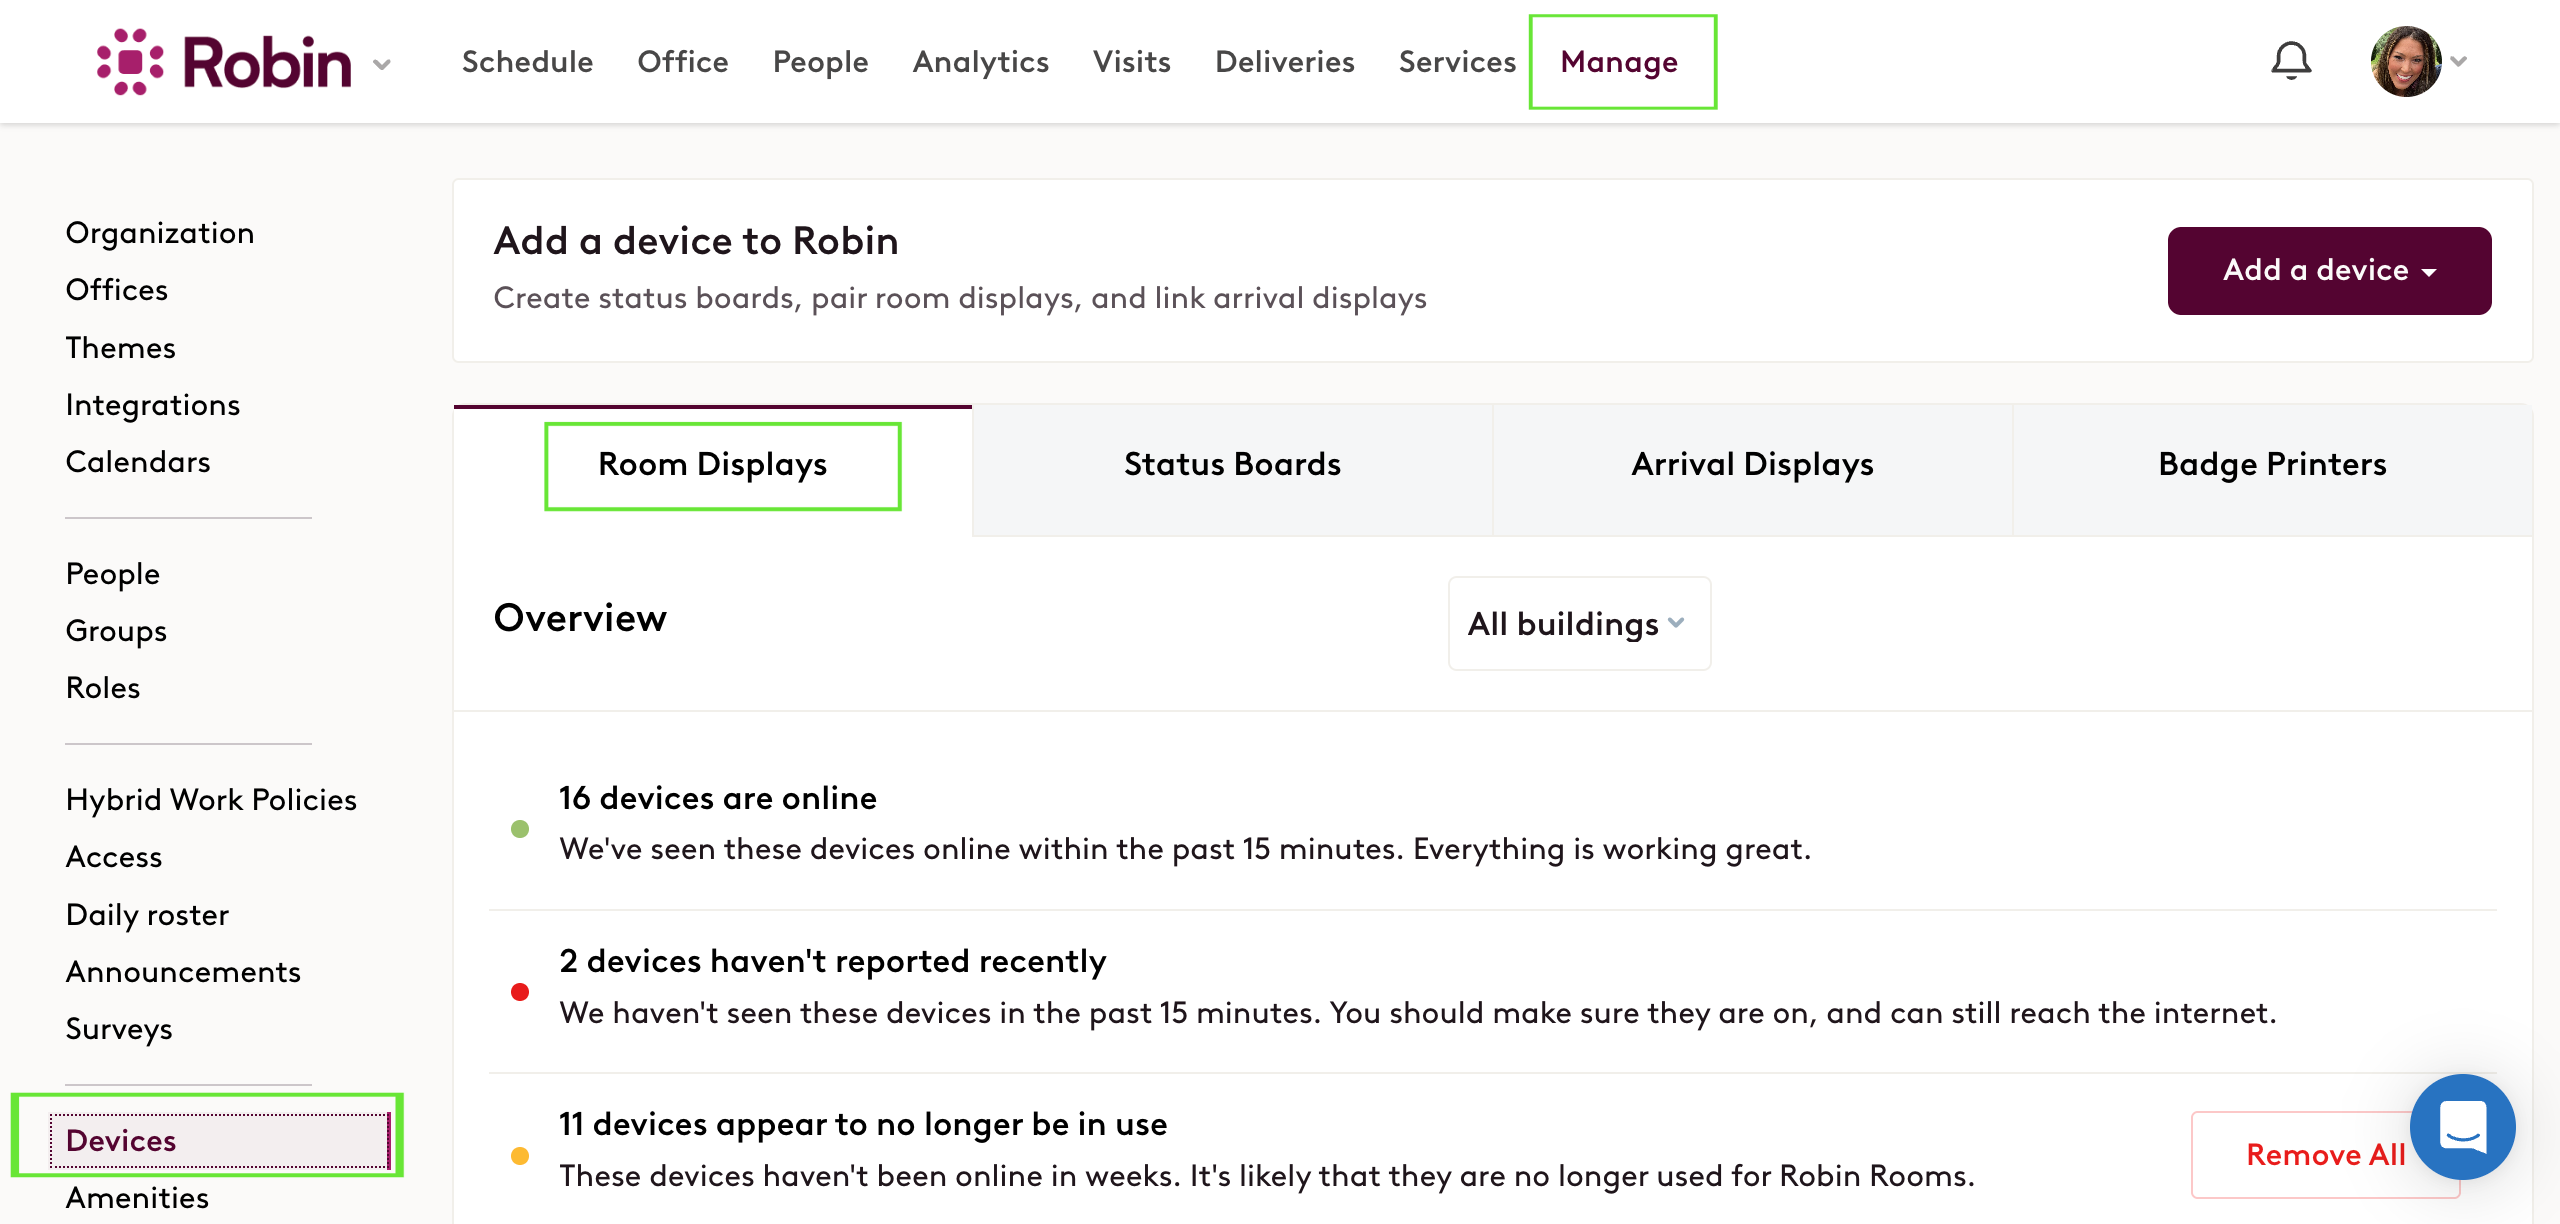Click the Robin logo

tap(224, 62)
